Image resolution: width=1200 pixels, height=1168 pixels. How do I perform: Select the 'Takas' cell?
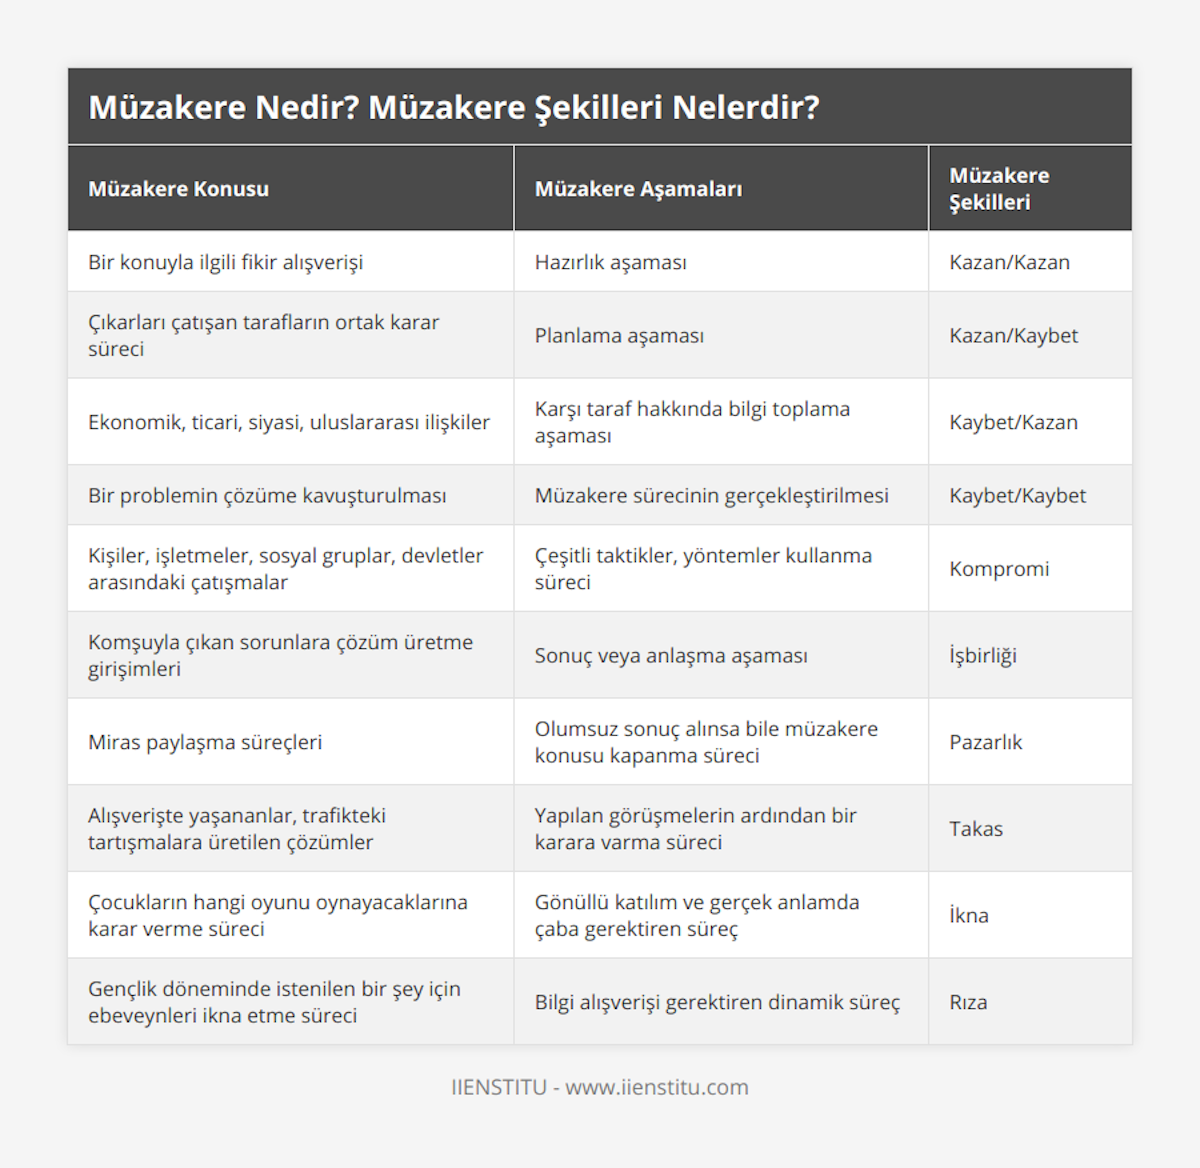click(x=976, y=829)
